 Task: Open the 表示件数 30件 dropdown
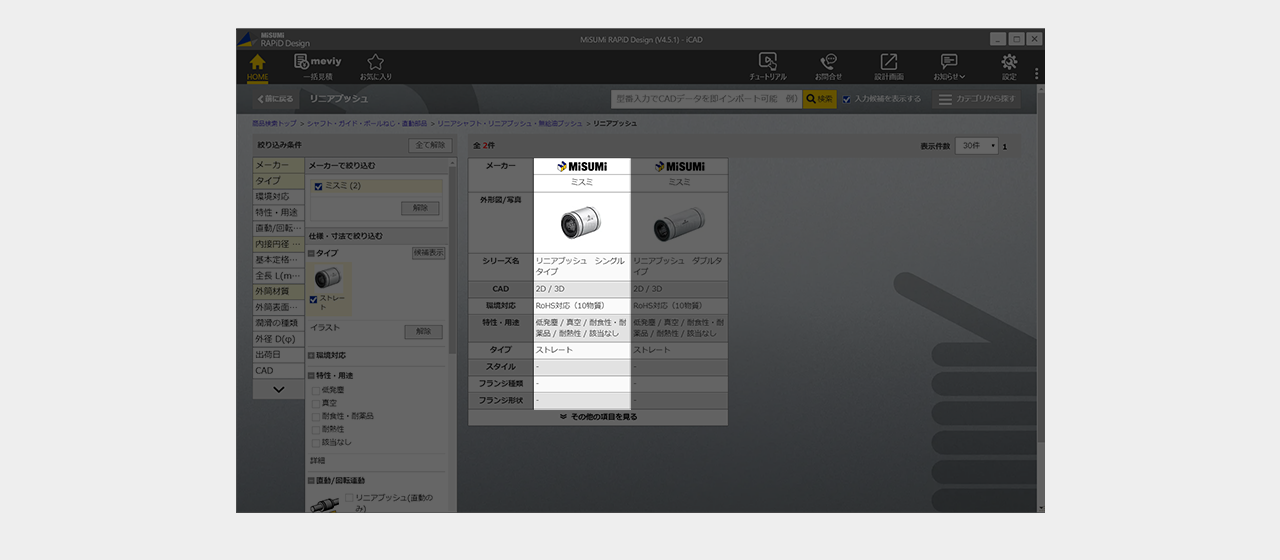tap(976, 146)
